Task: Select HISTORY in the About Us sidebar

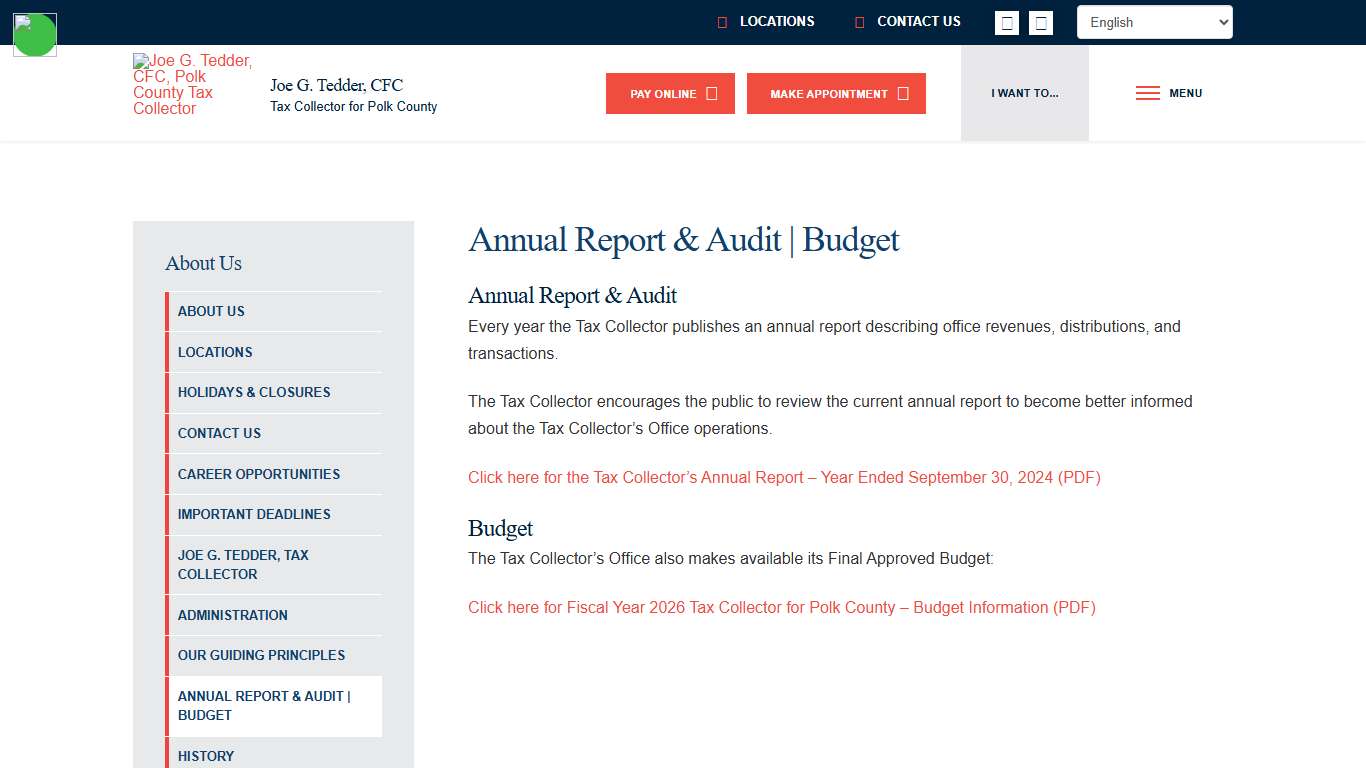Action: click(205, 756)
